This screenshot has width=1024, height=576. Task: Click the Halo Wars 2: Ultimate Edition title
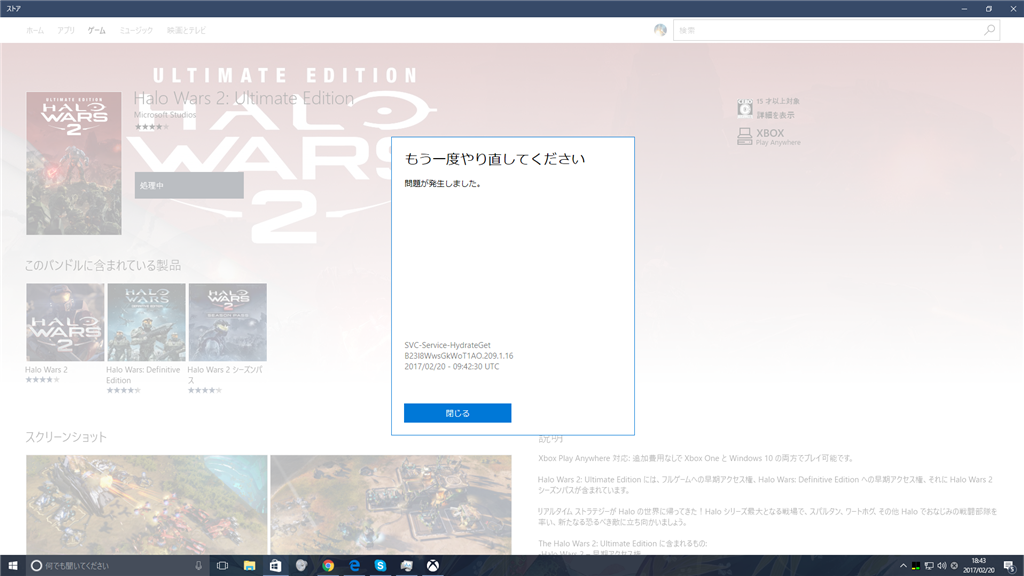tap(244, 98)
